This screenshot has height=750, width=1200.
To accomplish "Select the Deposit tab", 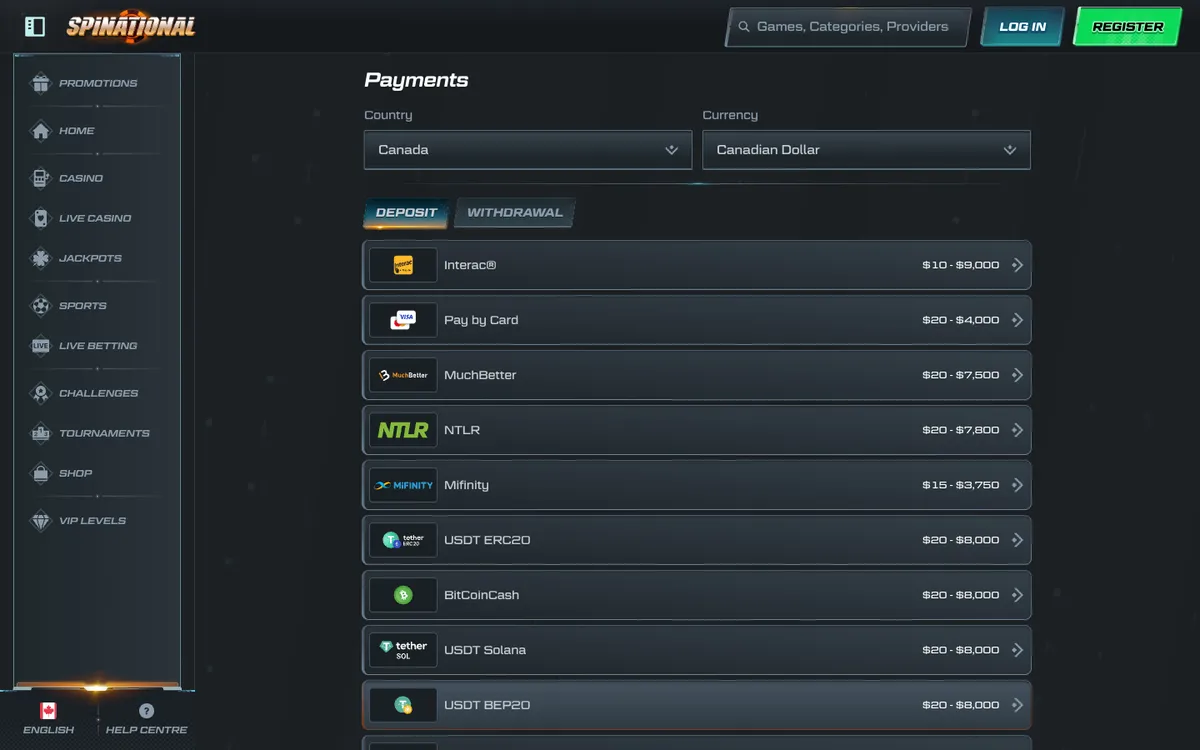I will pyautogui.click(x=406, y=212).
